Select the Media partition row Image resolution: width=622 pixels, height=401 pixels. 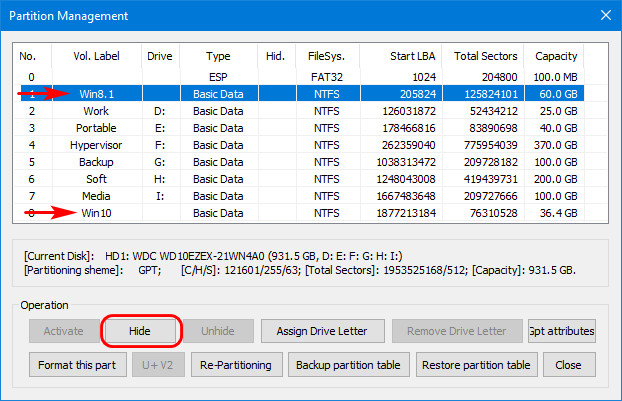point(299,196)
